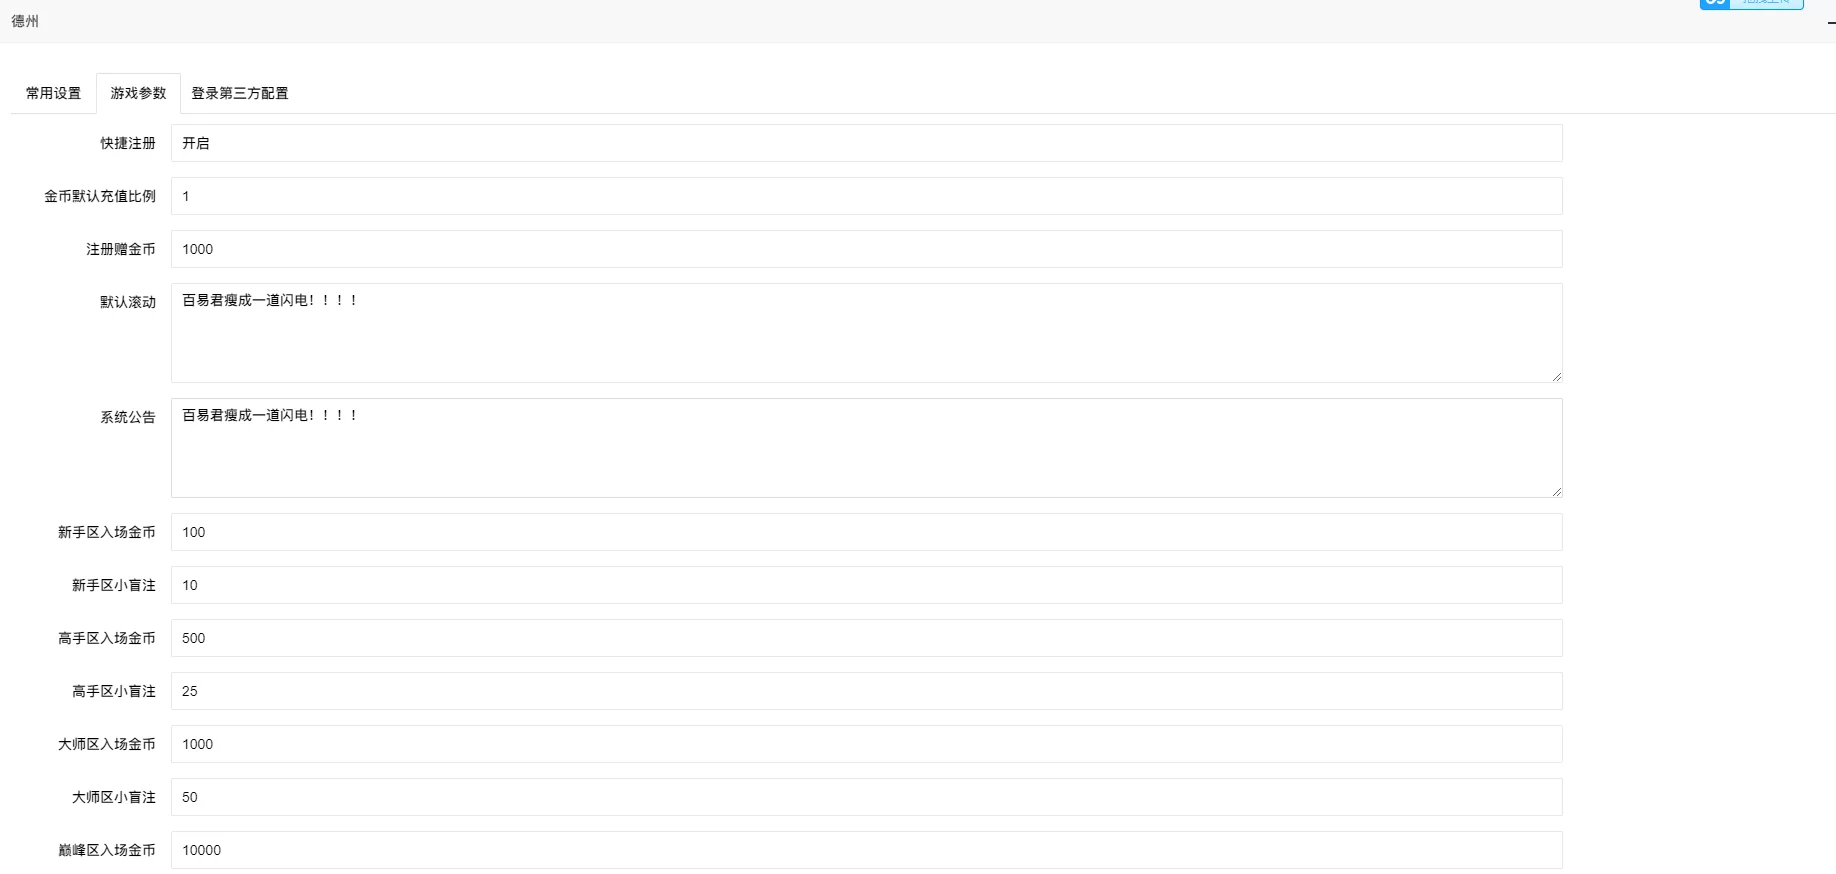Click the 大师区小盲注 field showing 50
Viewport: 1836px width, 874px height.
[866, 797]
